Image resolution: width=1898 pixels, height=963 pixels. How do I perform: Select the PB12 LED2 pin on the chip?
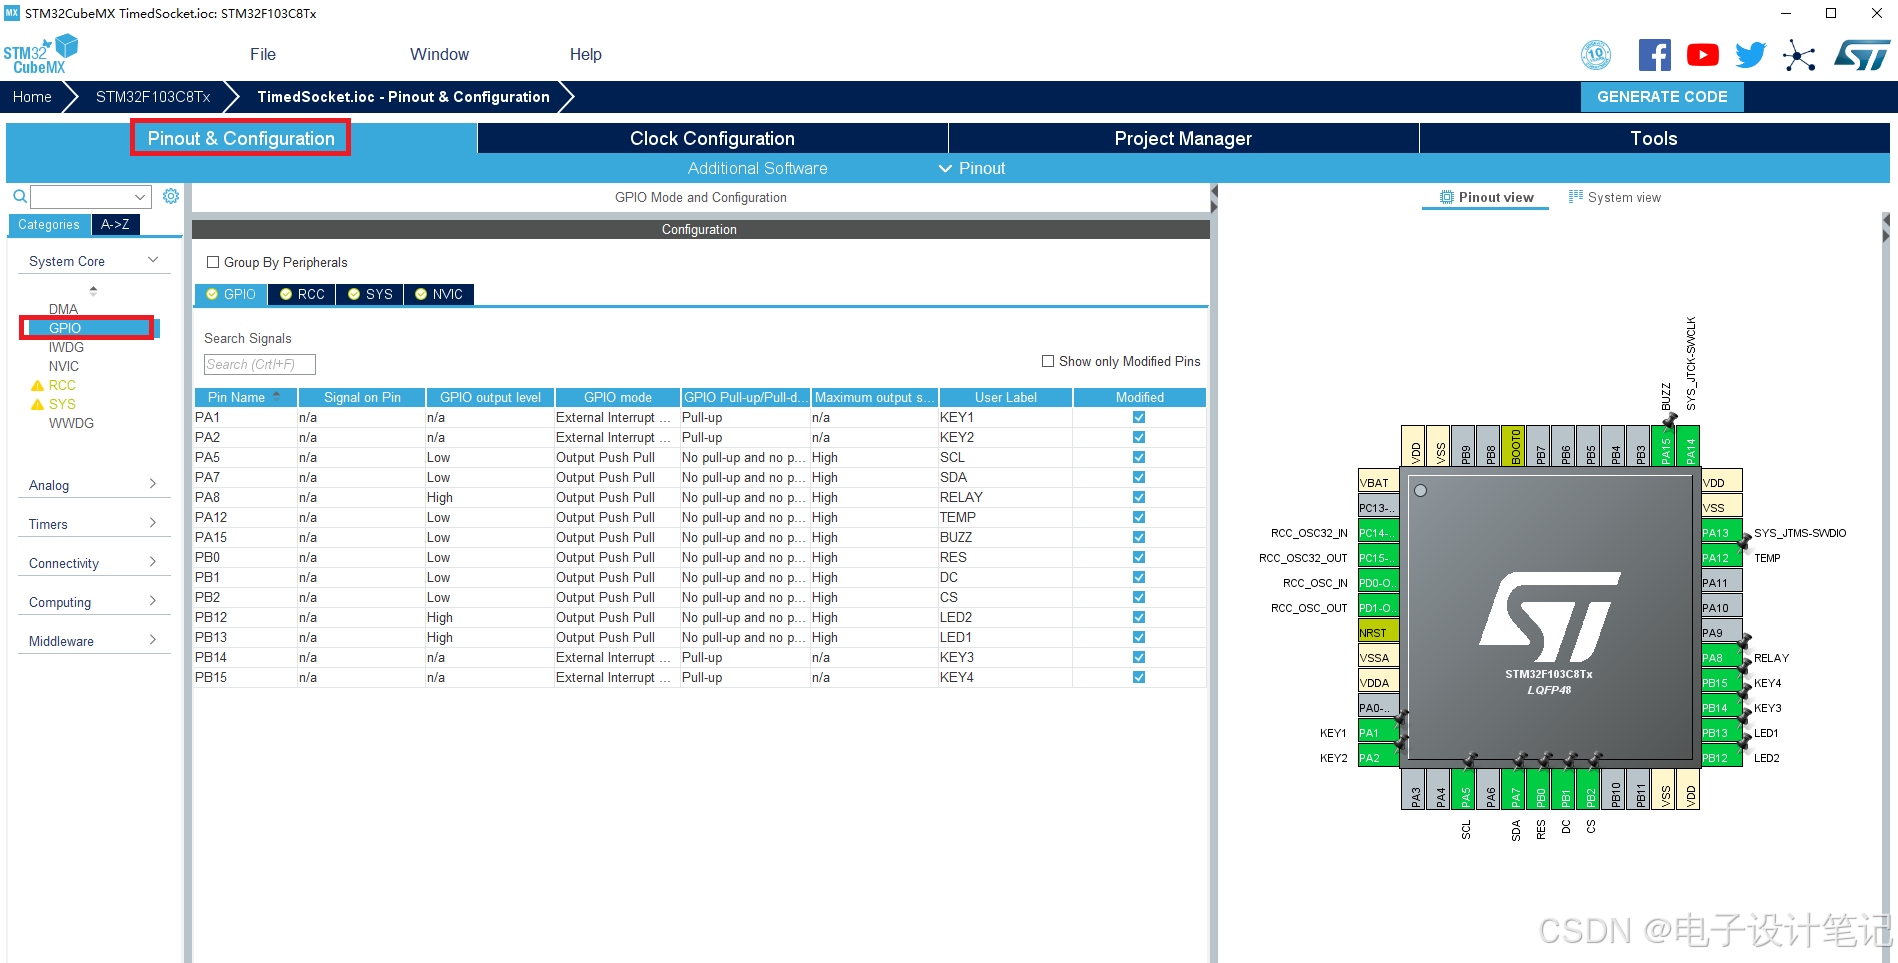point(1721,758)
